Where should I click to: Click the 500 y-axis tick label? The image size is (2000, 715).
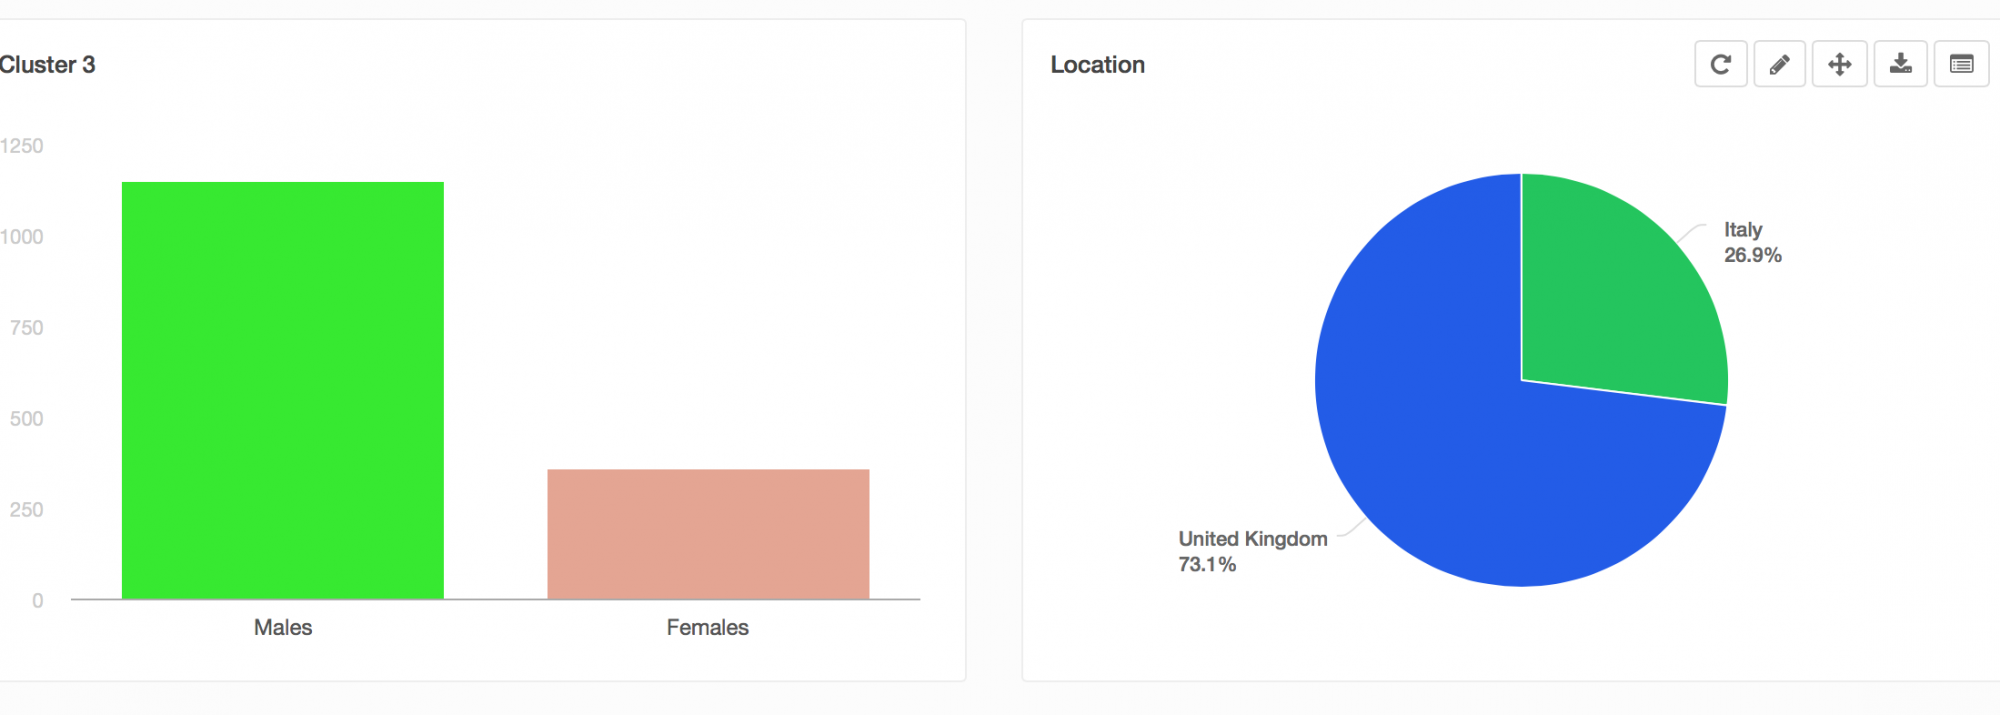point(27,419)
